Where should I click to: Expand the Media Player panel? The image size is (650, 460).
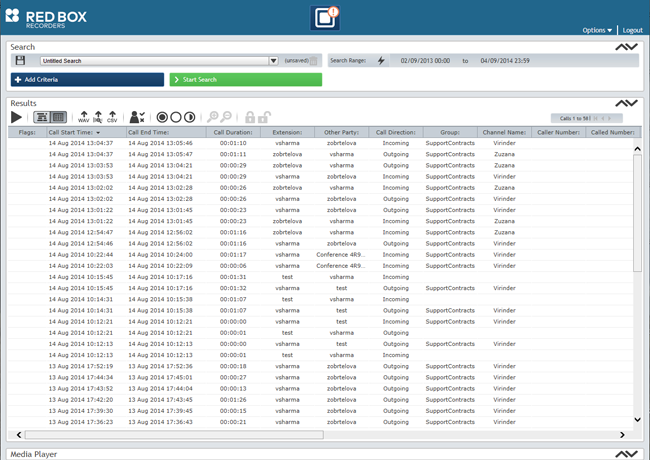tap(626, 454)
